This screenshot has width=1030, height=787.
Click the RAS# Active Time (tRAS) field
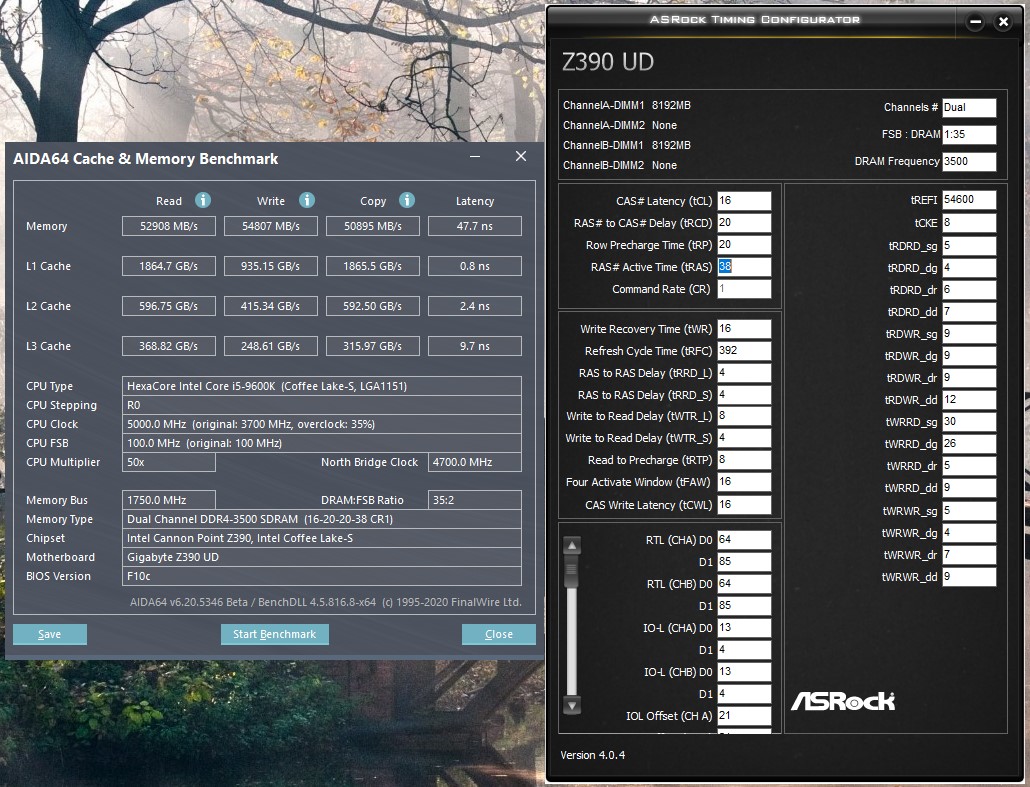tap(744, 267)
